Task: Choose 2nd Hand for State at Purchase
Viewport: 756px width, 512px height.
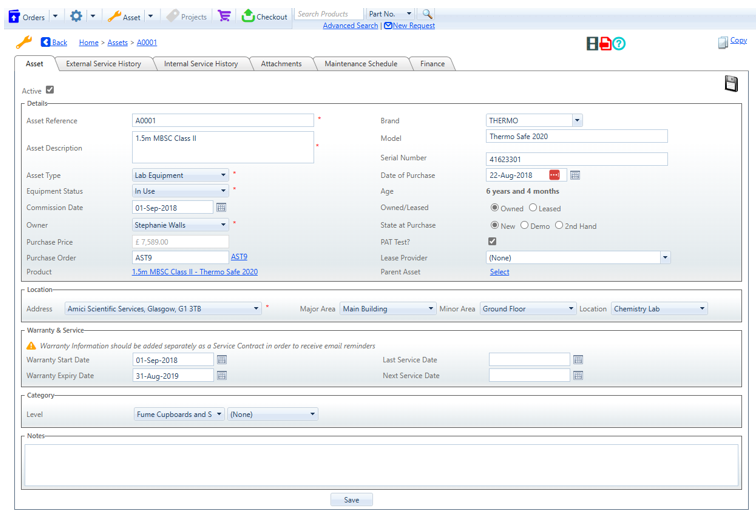Action: pos(559,225)
